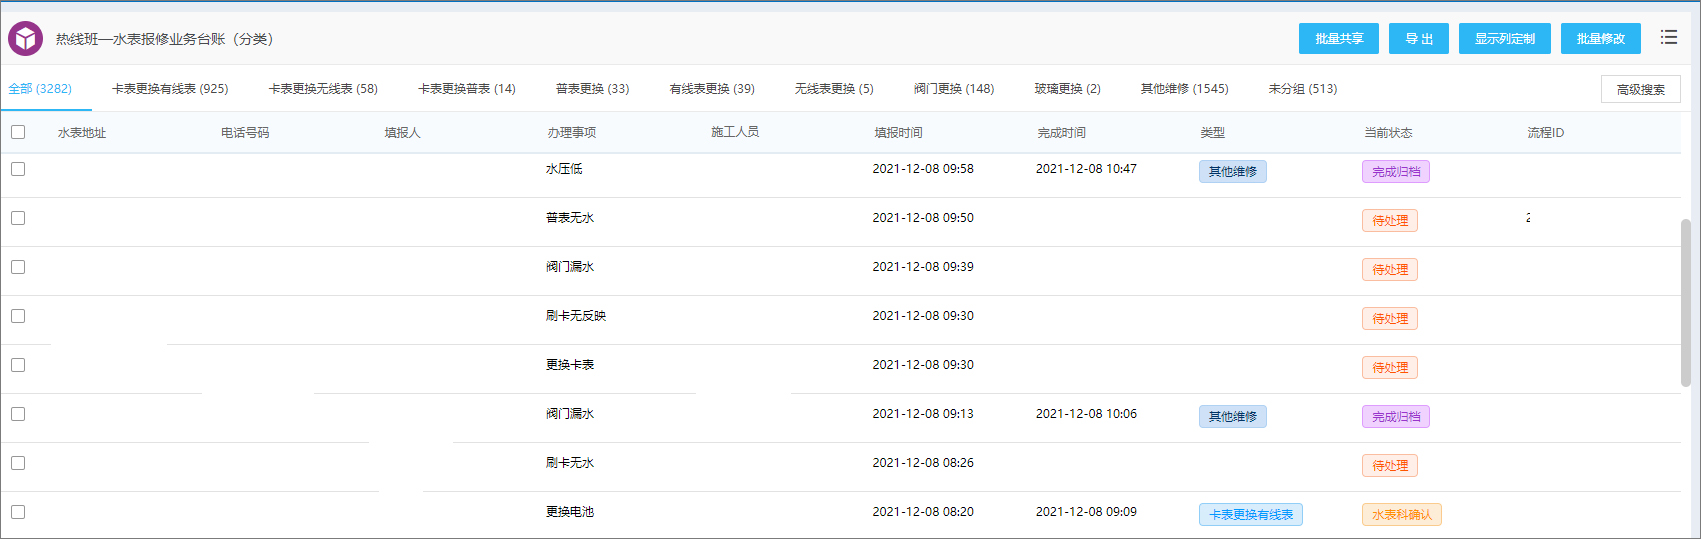Click the vertical scrollbar thumb
1701x539 pixels.
tap(1685, 300)
